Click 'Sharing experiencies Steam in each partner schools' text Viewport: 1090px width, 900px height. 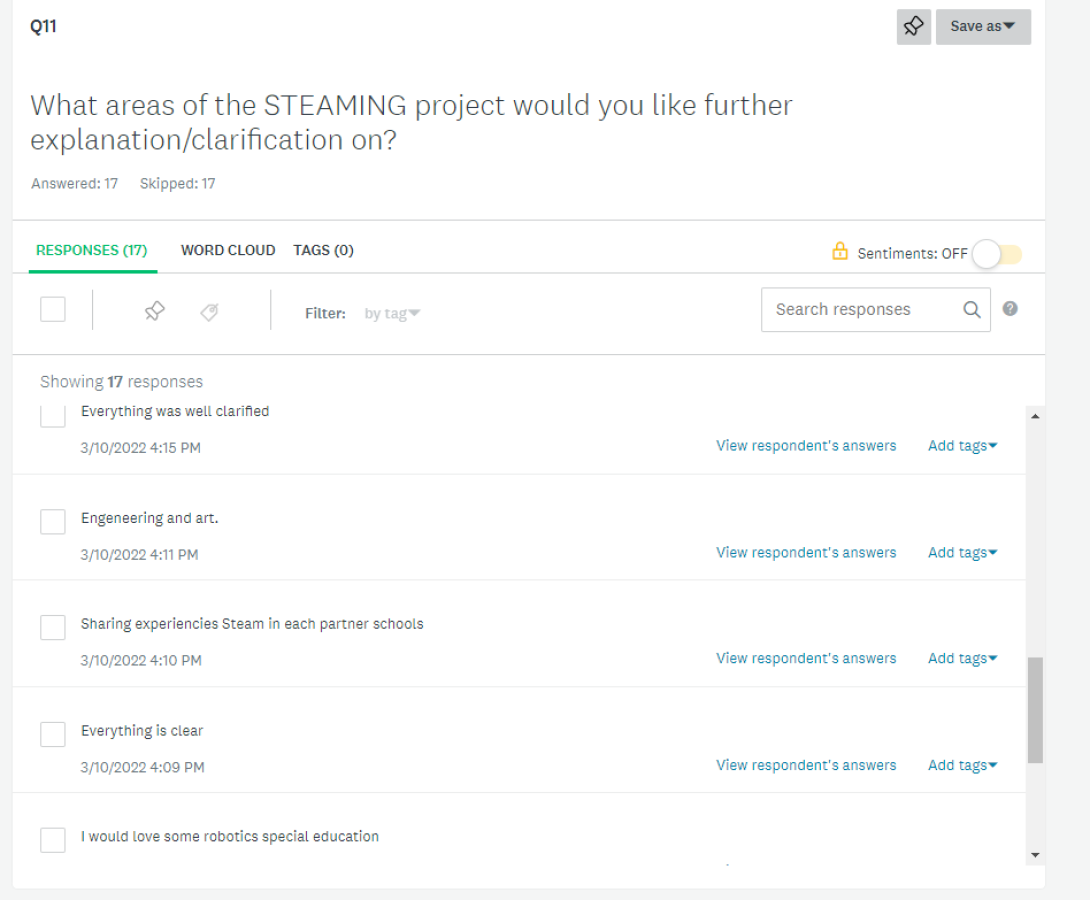[252, 624]
